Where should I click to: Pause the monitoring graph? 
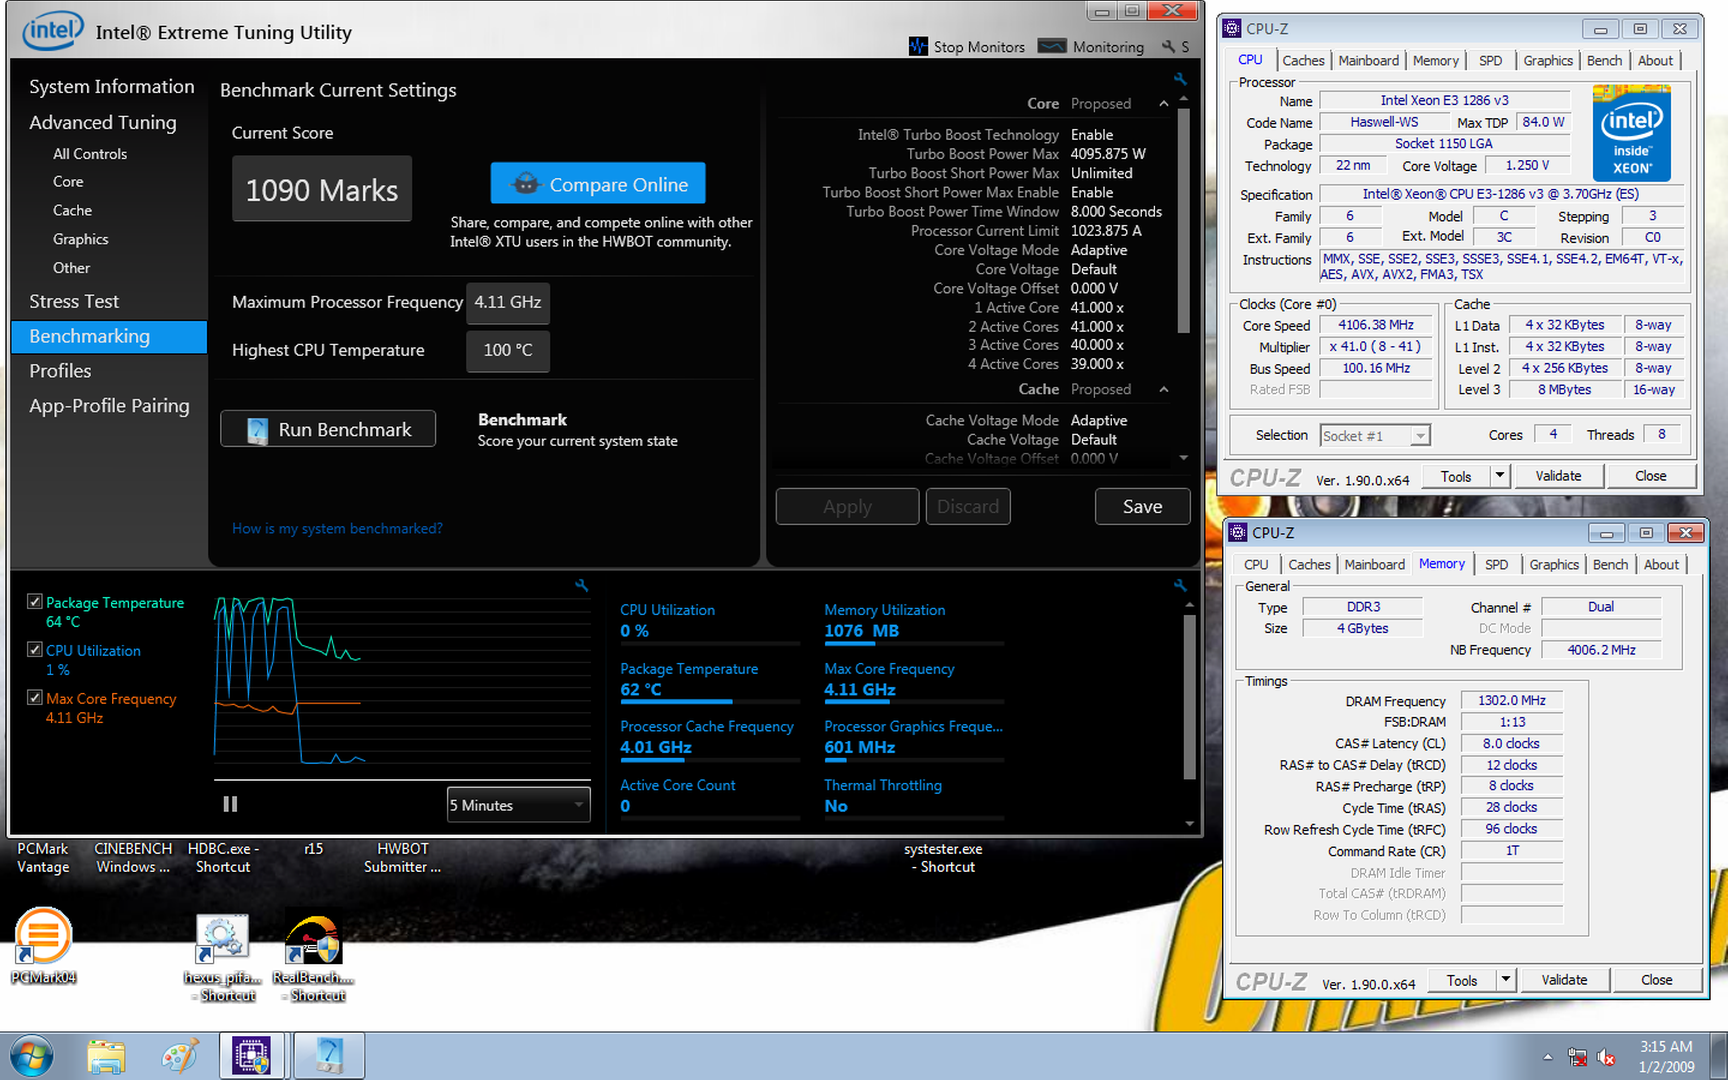230,804
